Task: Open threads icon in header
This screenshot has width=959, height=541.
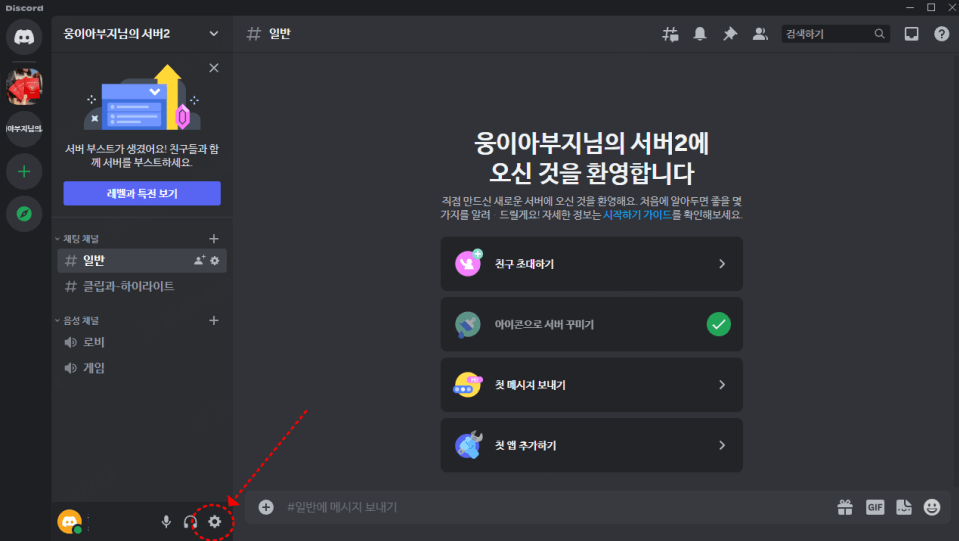Action: 670,34
